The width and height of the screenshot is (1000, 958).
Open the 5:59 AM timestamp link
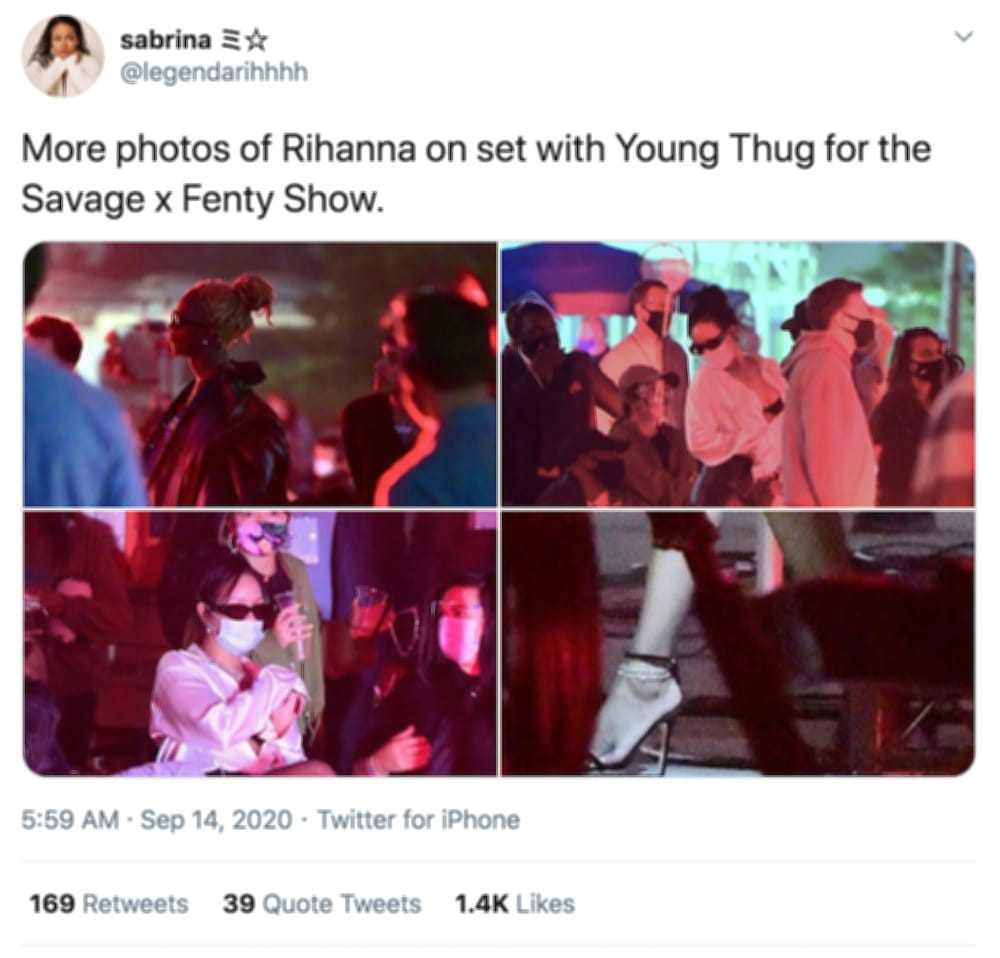(70, 820)
